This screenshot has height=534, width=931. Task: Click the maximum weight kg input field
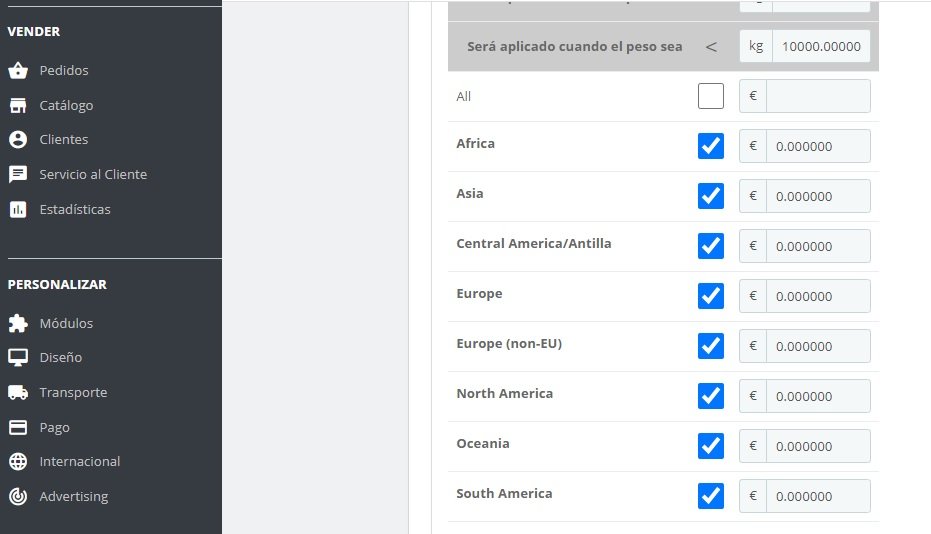click(x=820, y=46)
